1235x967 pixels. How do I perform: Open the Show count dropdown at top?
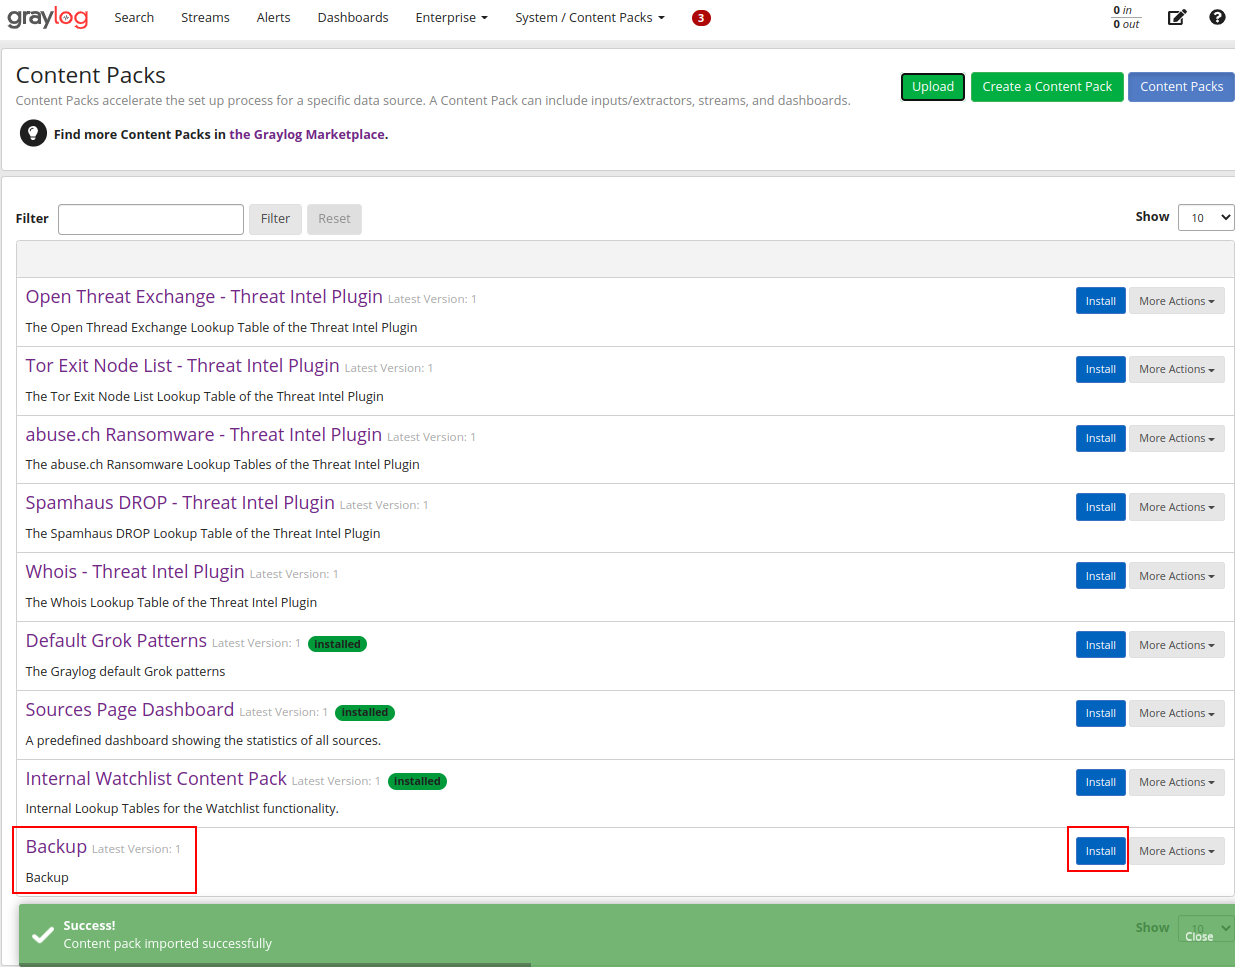point(1206,218)
